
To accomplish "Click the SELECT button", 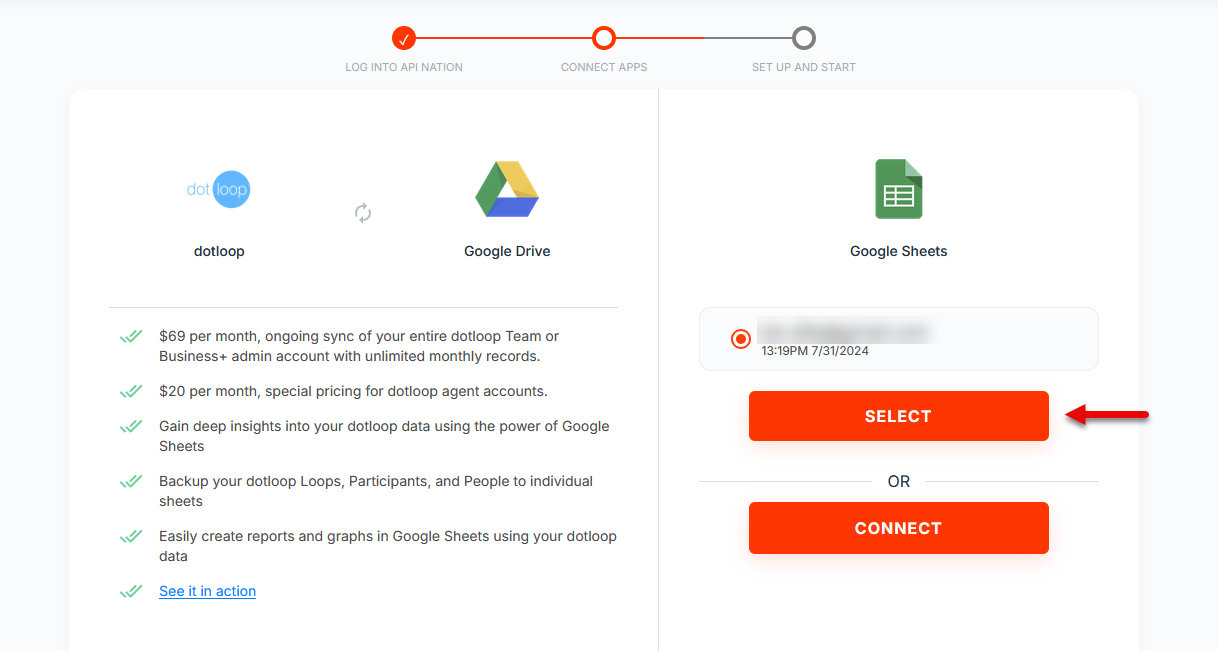I will click(898, 415).
